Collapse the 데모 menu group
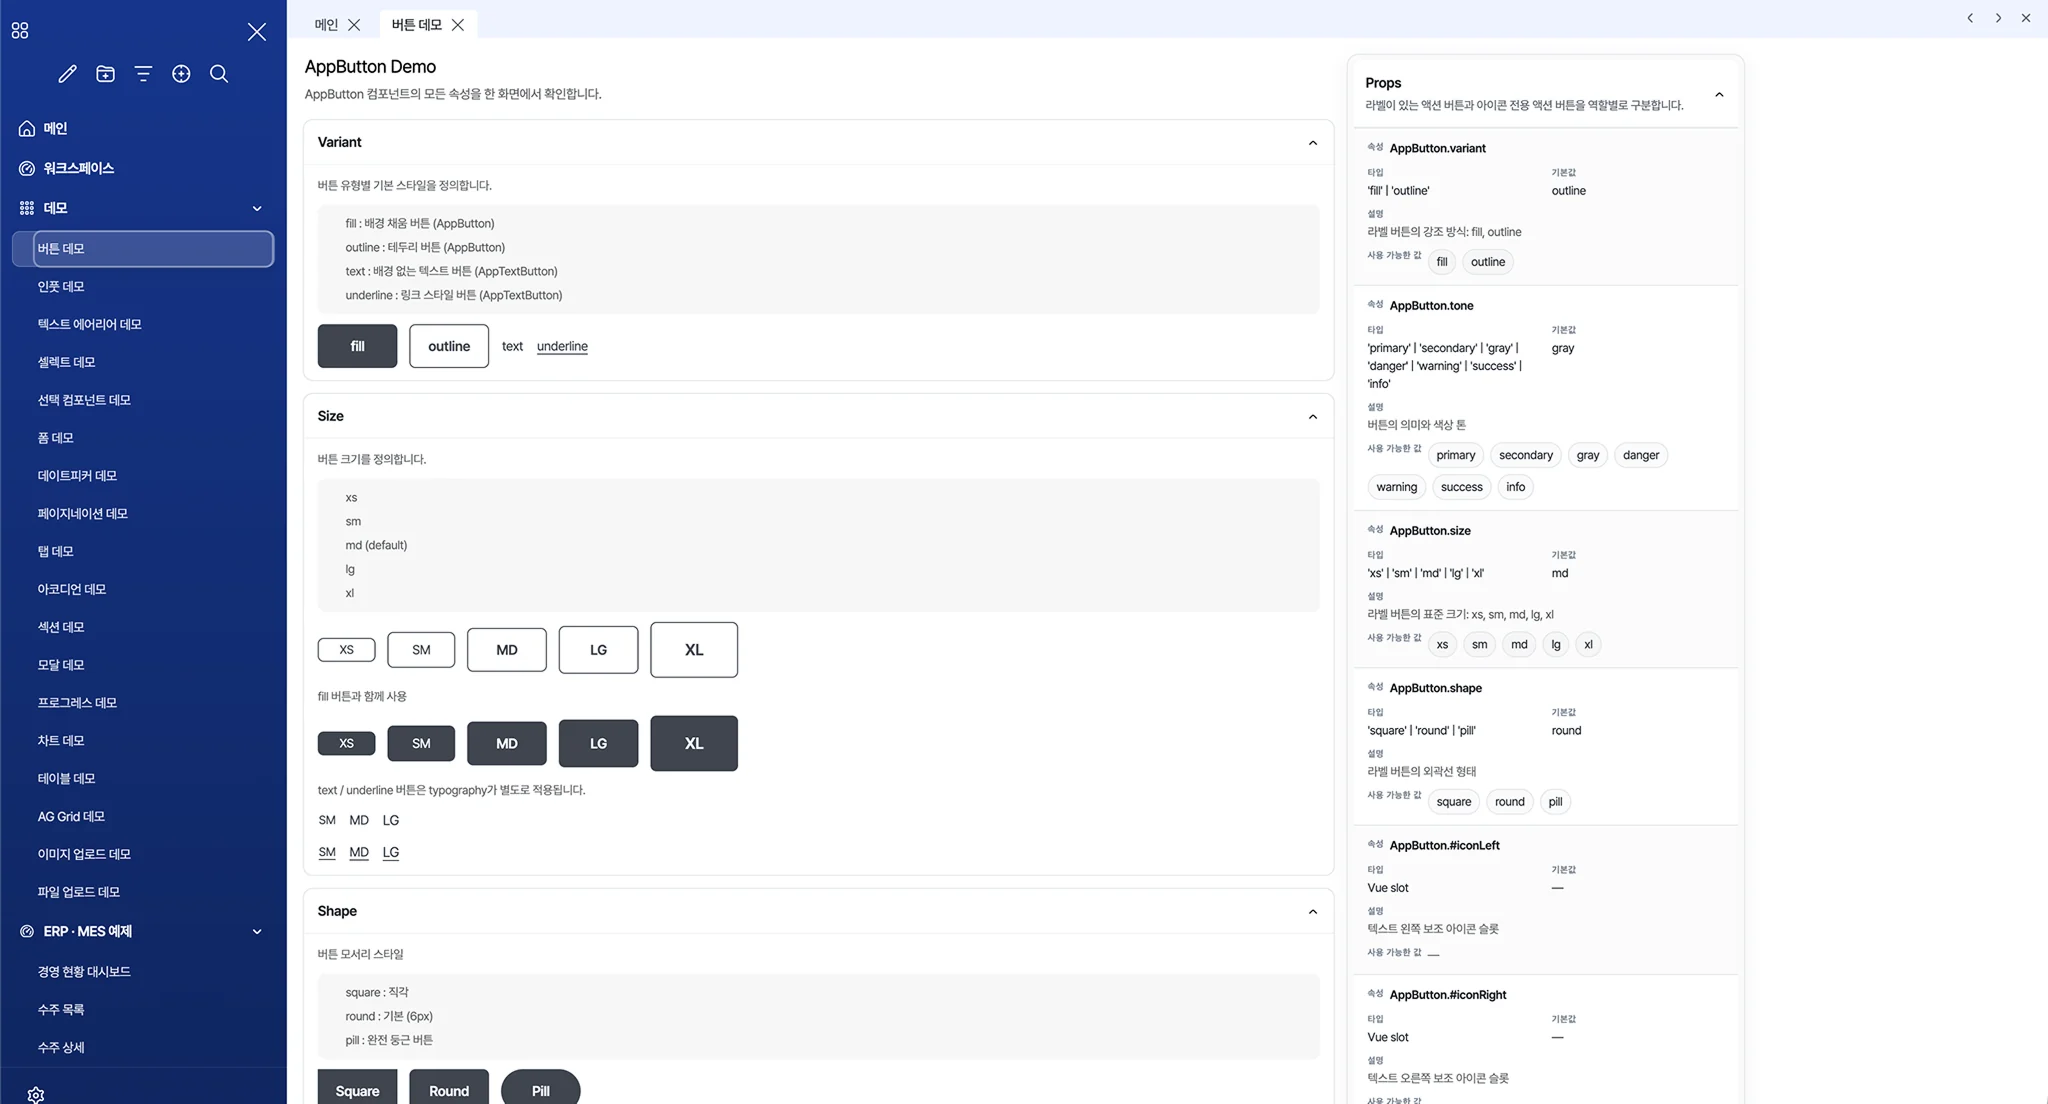The image size is (2048, 1104). tap(257, 208)
